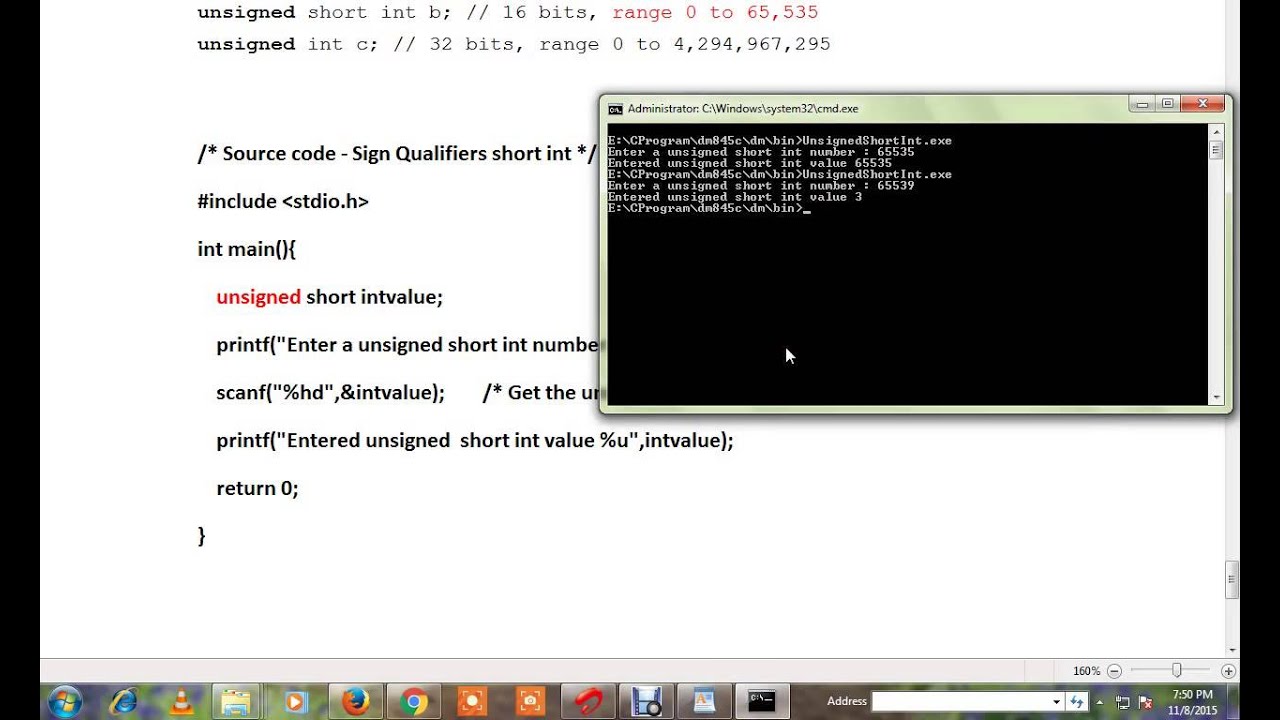Click the cmd title 'Administrator: C:\Windows\system32\cmd.exe'
This screenshot has width=1280, height=720.
click(x=743, y=108)
